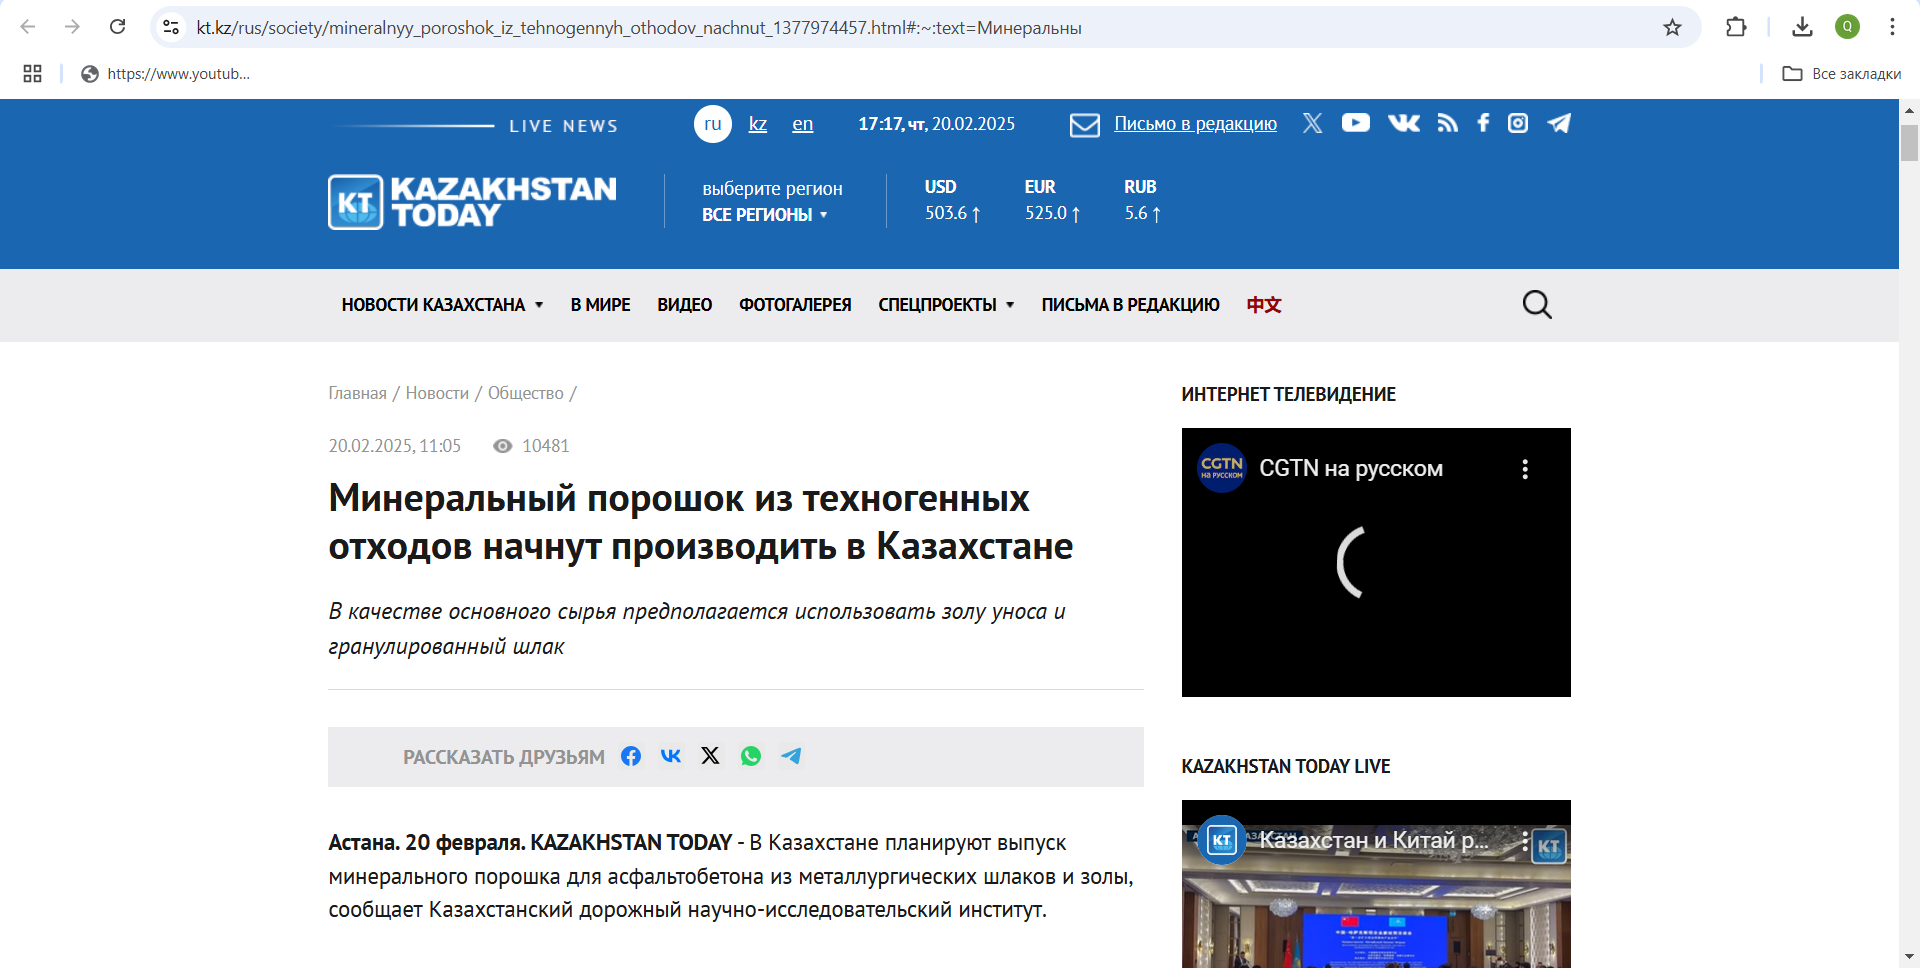Click the Письмо в редакцию link
The image size is (1920, 968).
[1195, 124]
